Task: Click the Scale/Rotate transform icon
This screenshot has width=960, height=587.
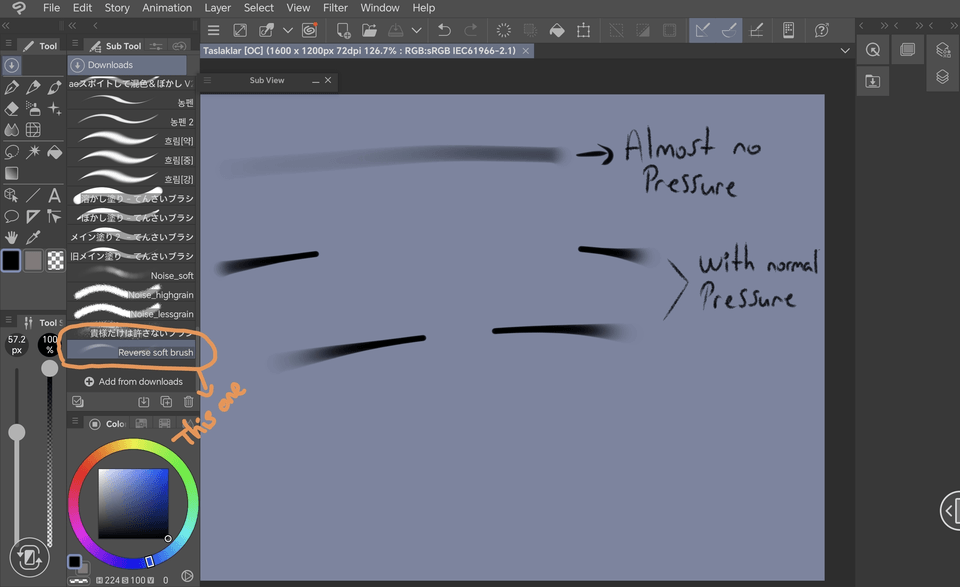Action: (x=583, y=30)
